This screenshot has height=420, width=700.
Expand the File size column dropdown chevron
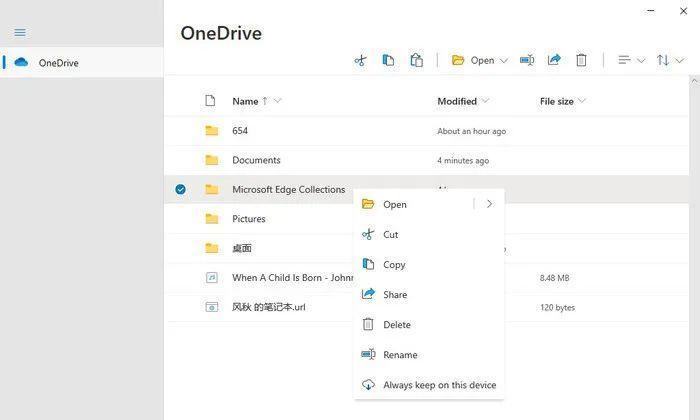pos(582,101)
